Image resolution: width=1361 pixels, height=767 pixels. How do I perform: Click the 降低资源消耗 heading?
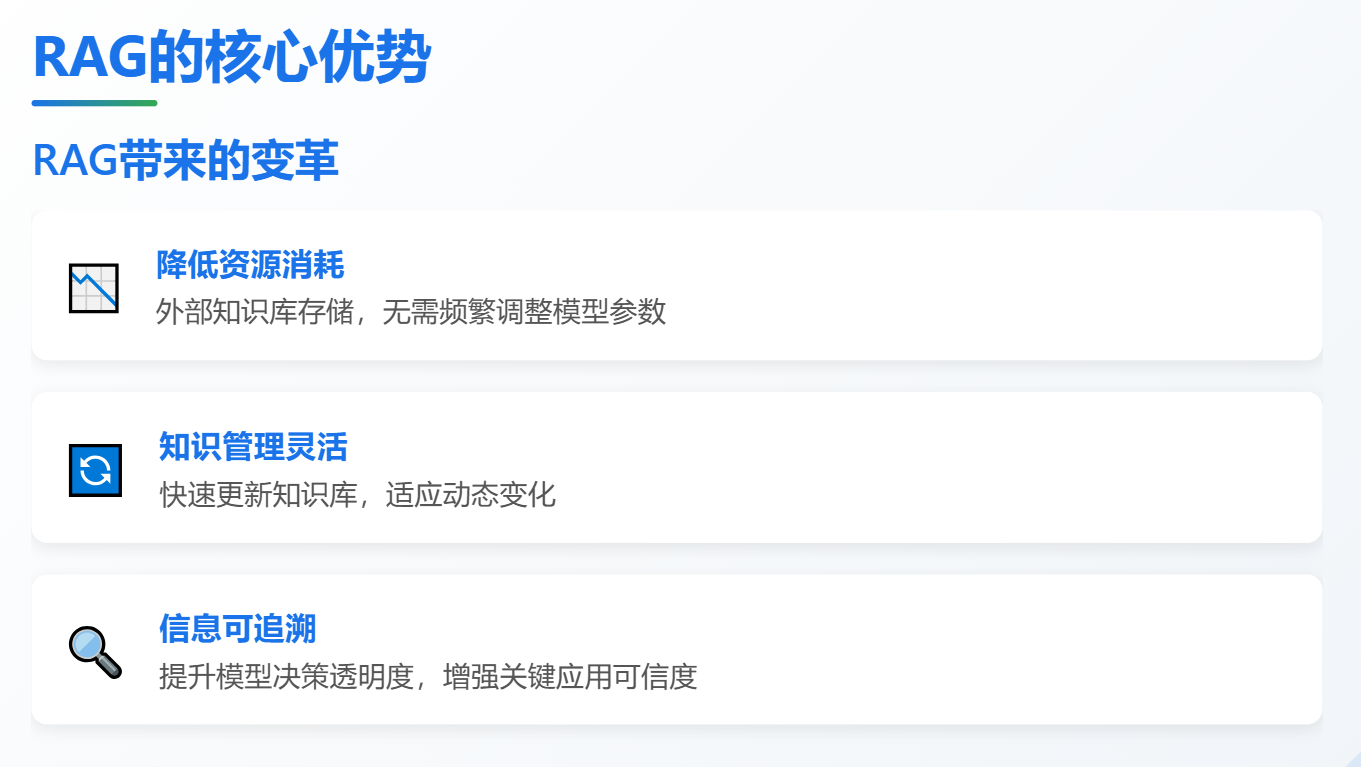click(x=250, y=265)
